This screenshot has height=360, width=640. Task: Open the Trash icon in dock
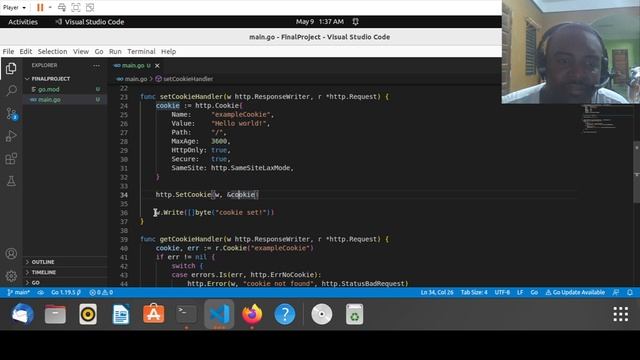tap(354, 314)
